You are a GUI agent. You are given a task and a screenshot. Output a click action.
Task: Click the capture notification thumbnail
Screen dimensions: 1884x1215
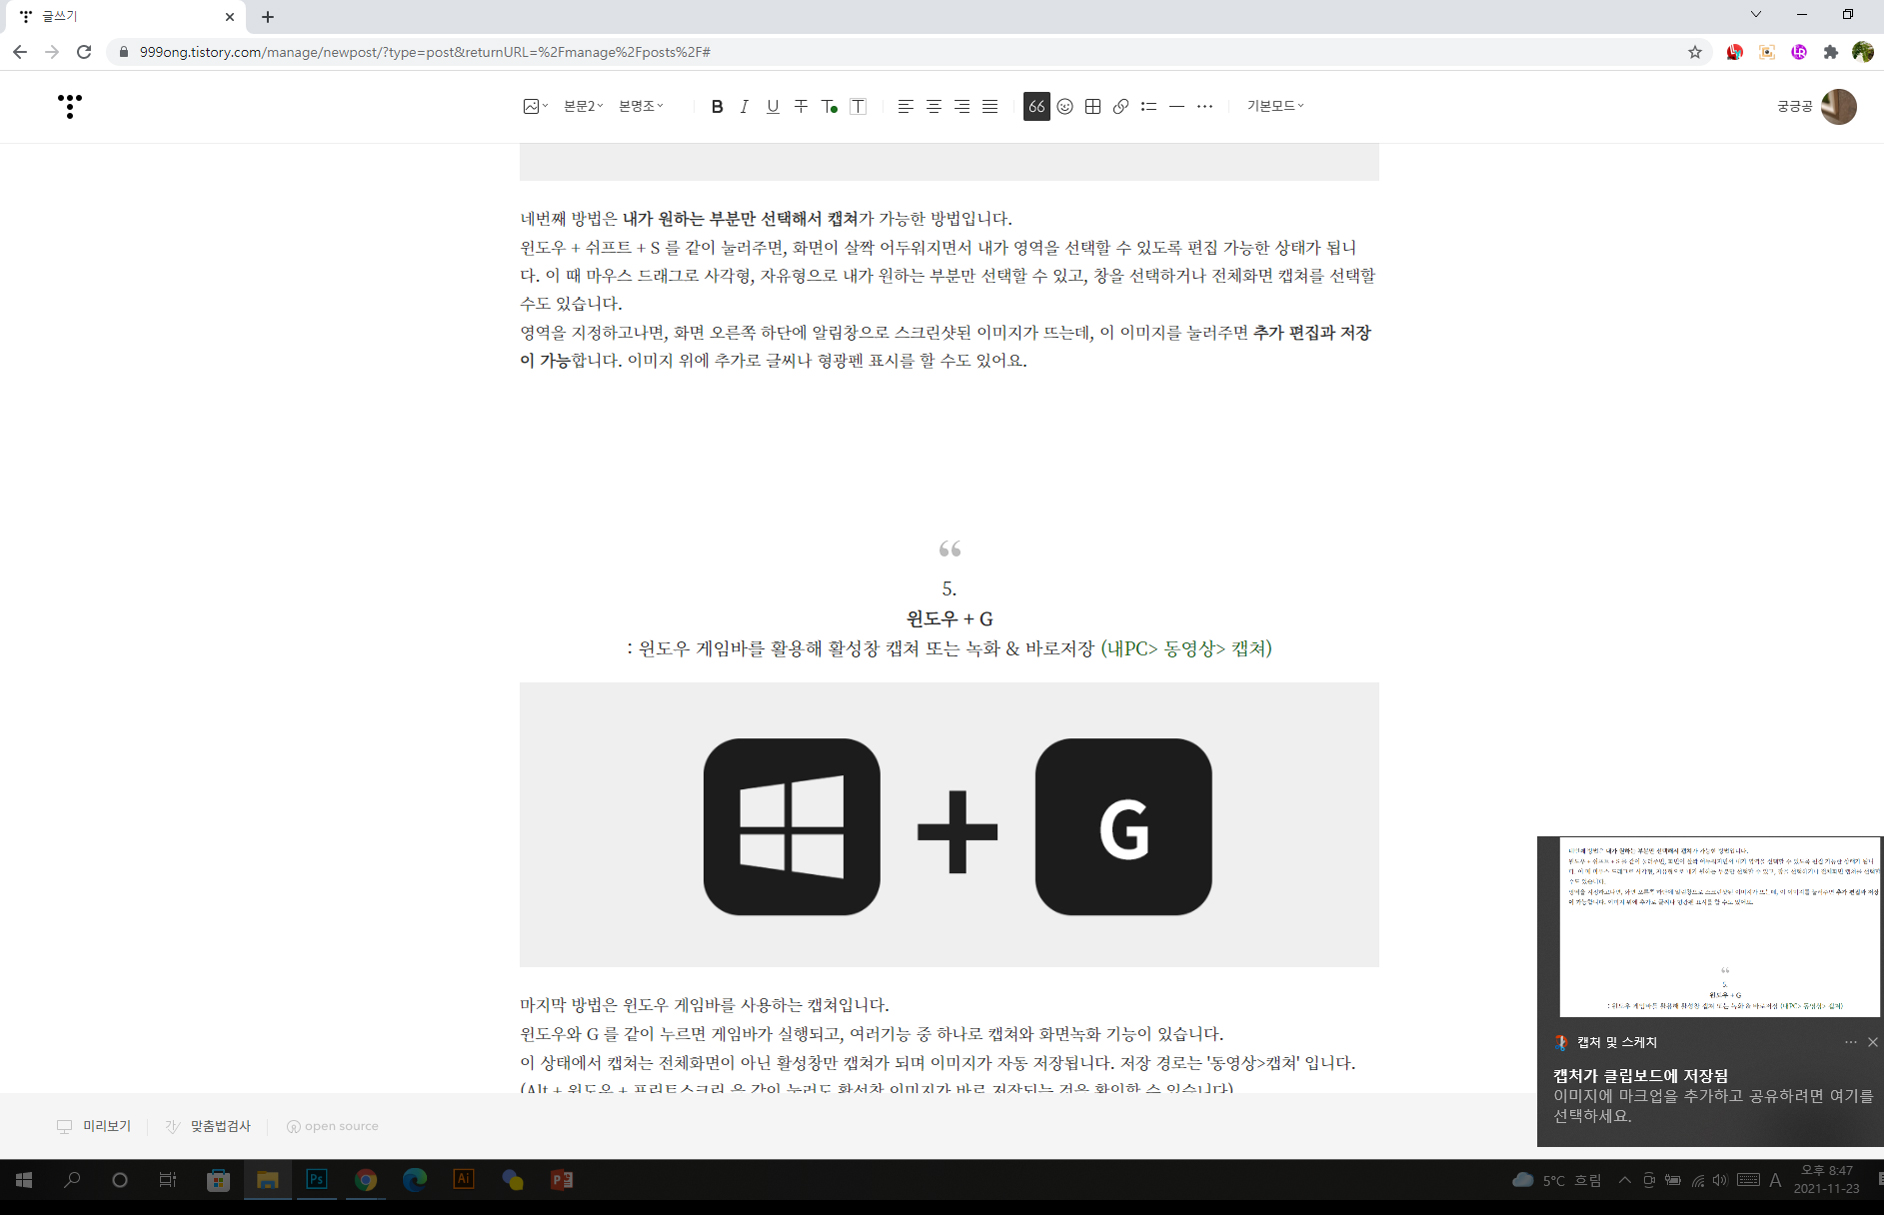(1719, 927)
